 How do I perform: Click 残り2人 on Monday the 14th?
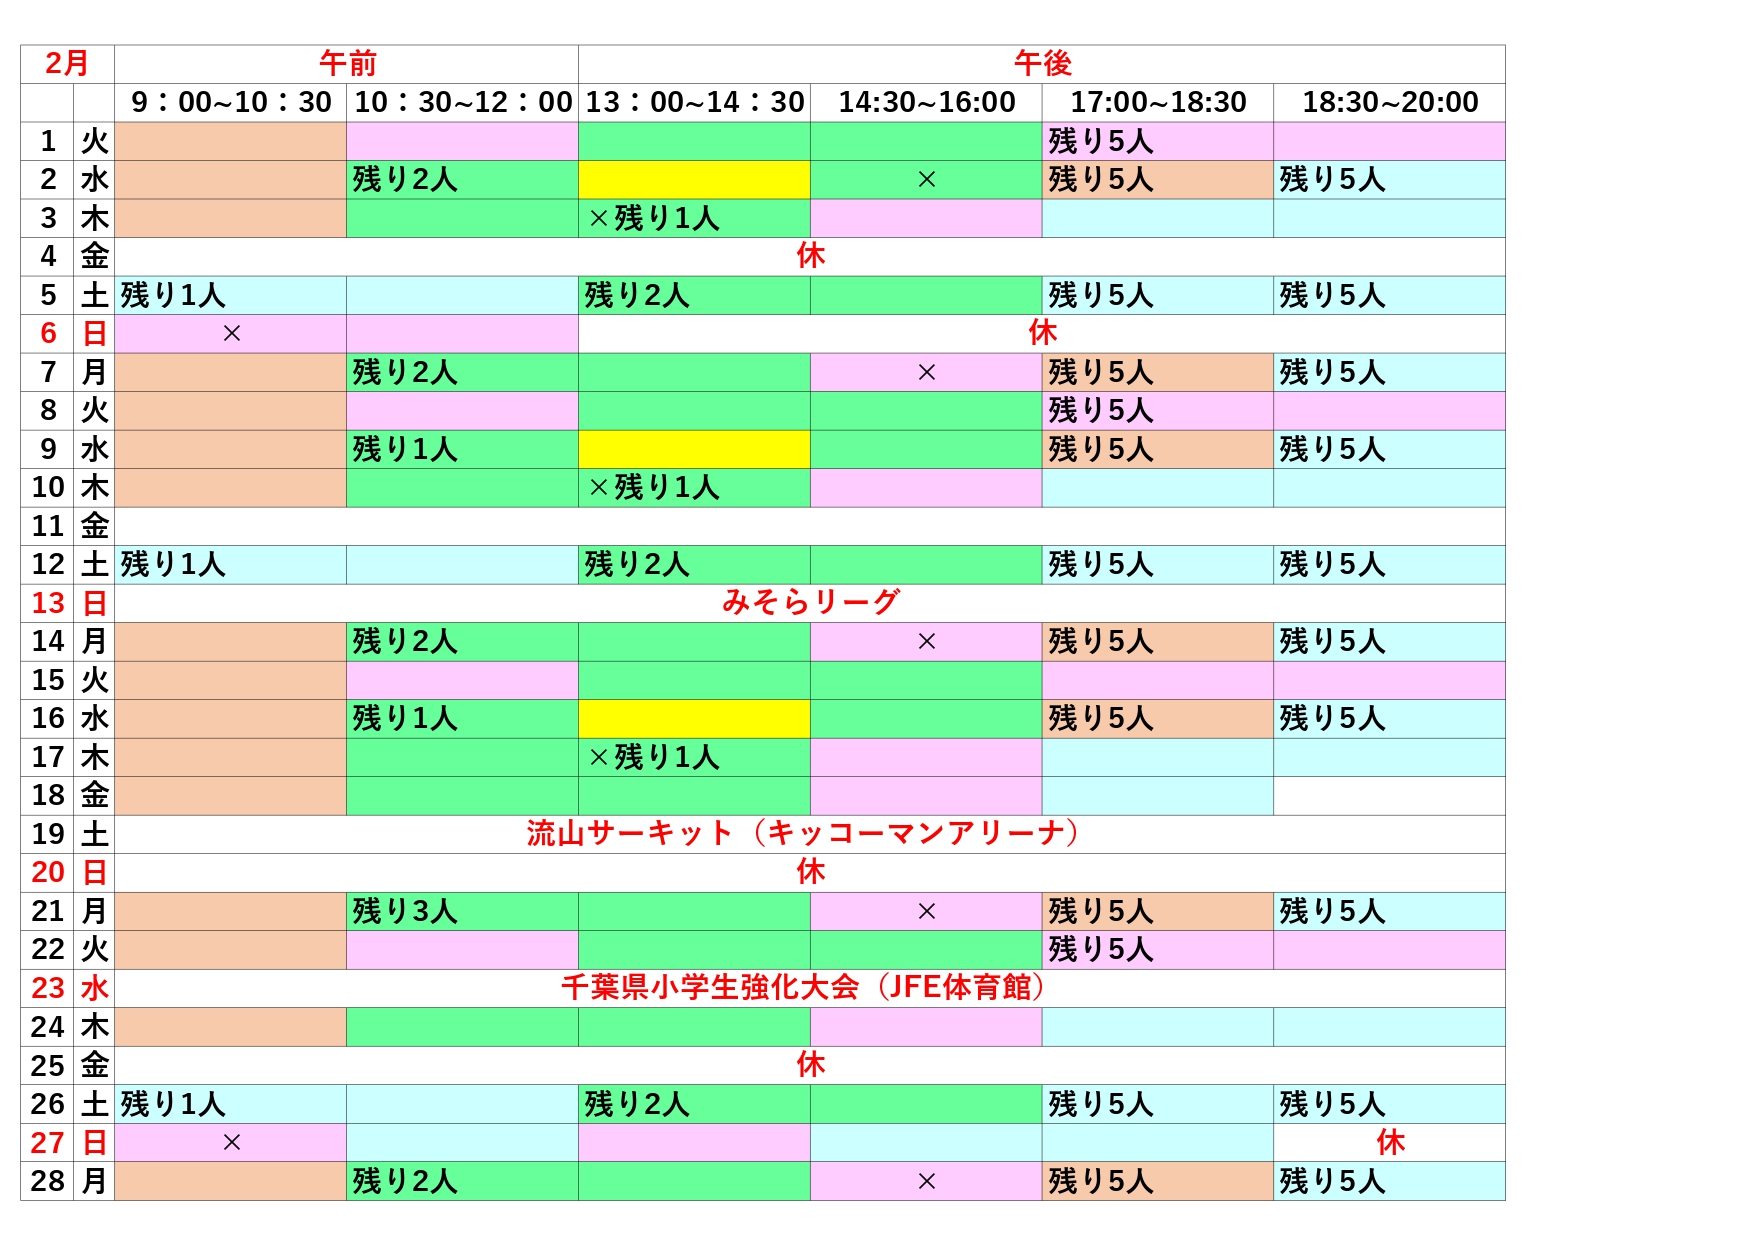(x=405, y=641)
